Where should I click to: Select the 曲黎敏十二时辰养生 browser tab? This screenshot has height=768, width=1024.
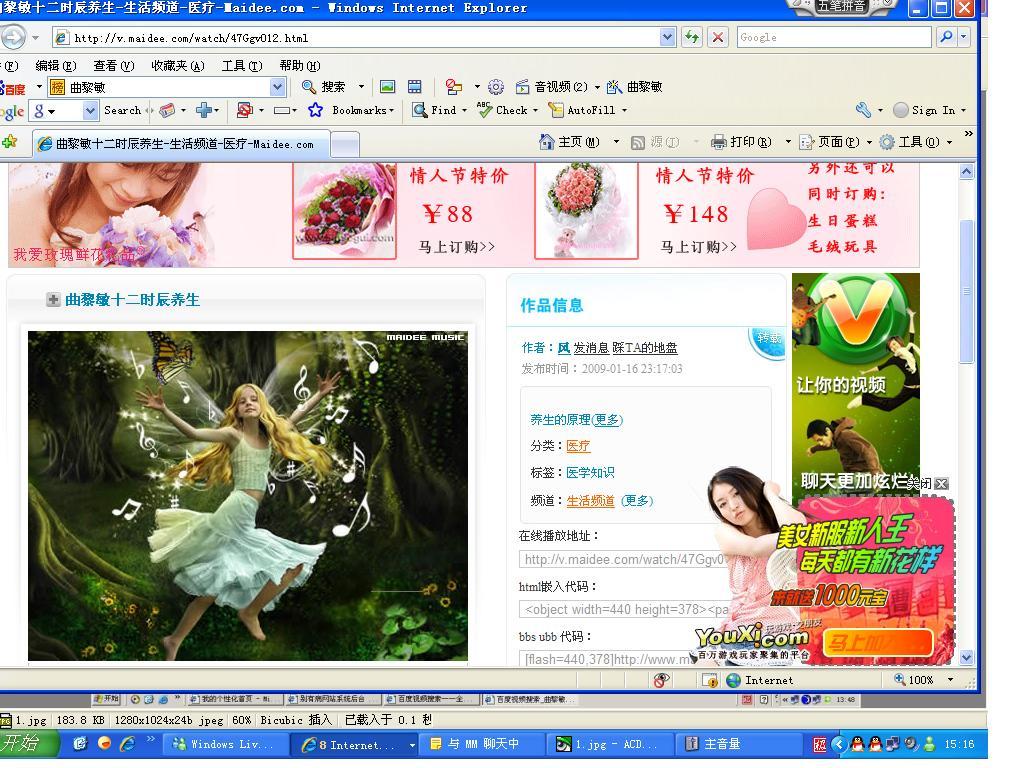click(x=184, y=144)
